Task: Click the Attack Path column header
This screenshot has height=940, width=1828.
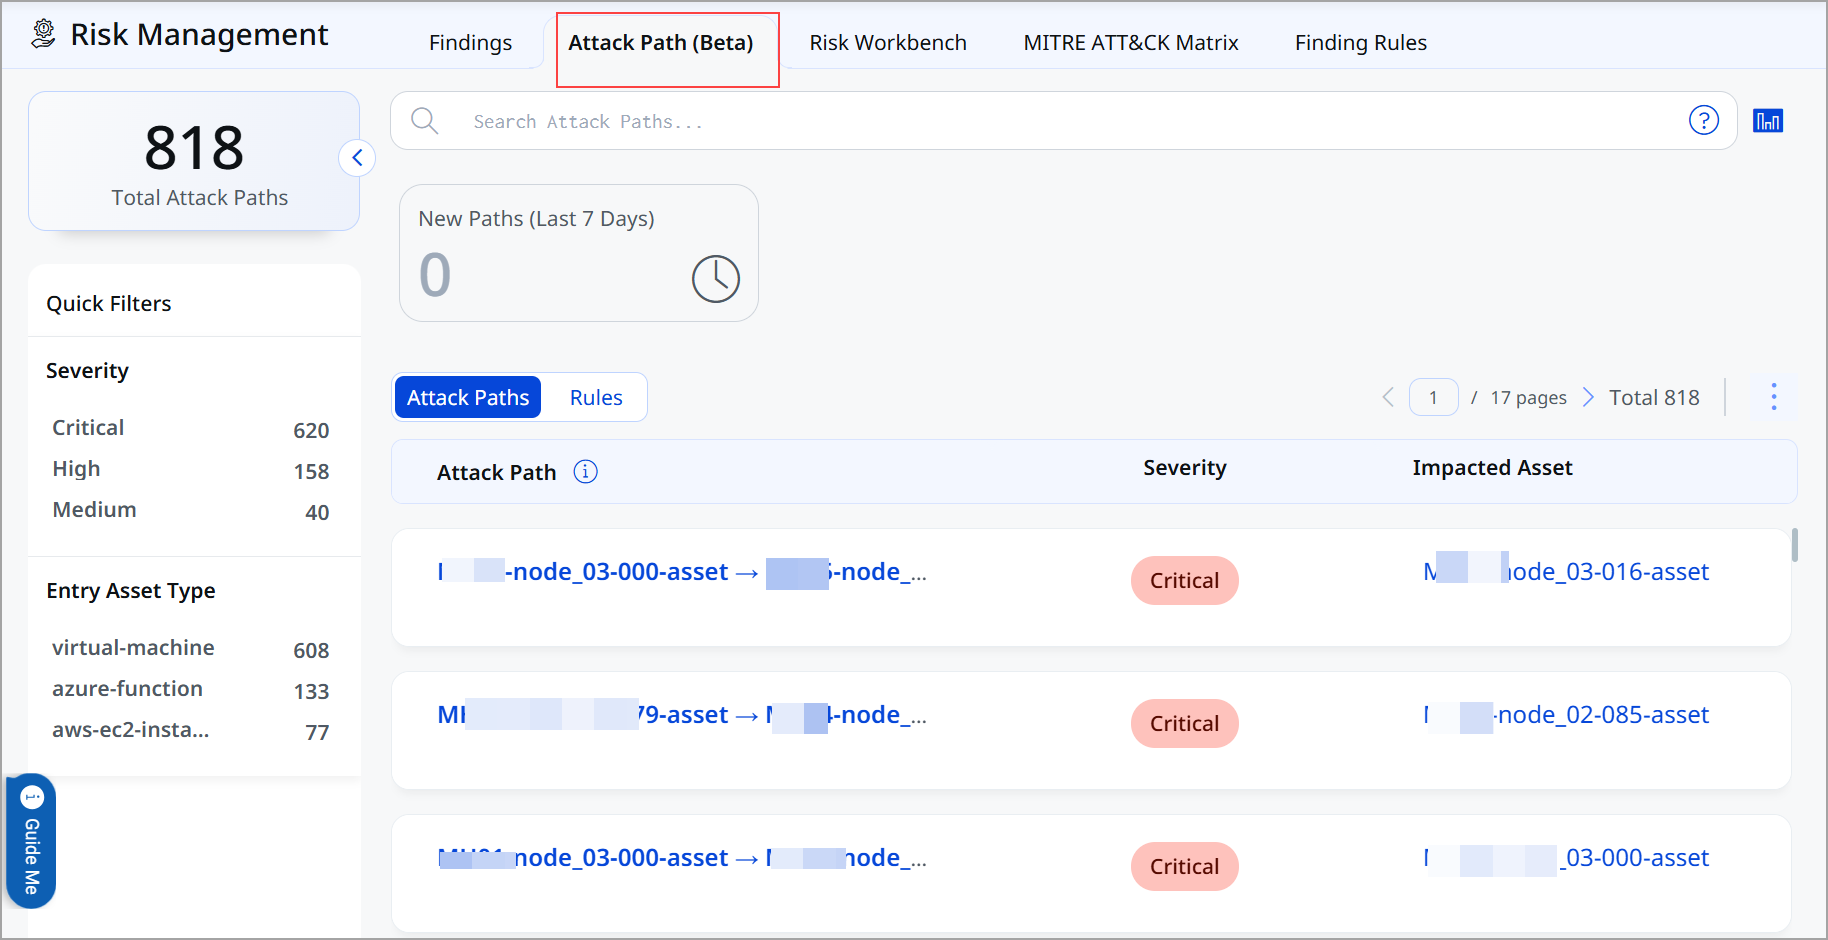Action: pos(496,472)
